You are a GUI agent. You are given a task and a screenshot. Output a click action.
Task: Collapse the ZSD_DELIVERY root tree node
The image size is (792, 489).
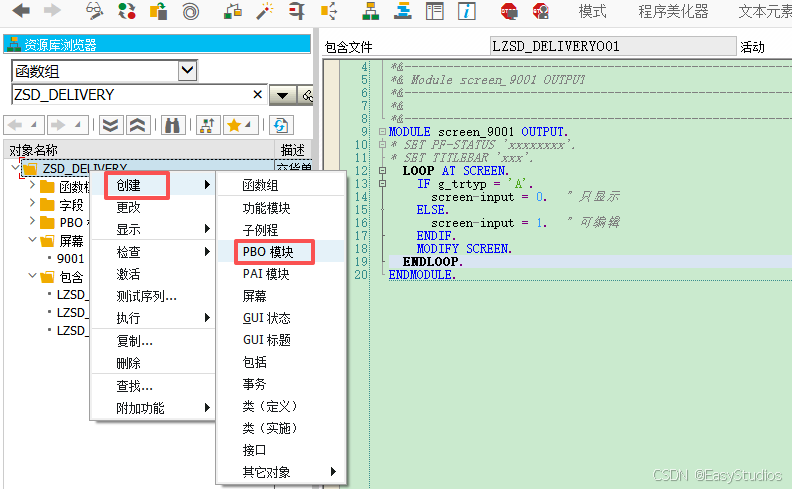[15, 166]
